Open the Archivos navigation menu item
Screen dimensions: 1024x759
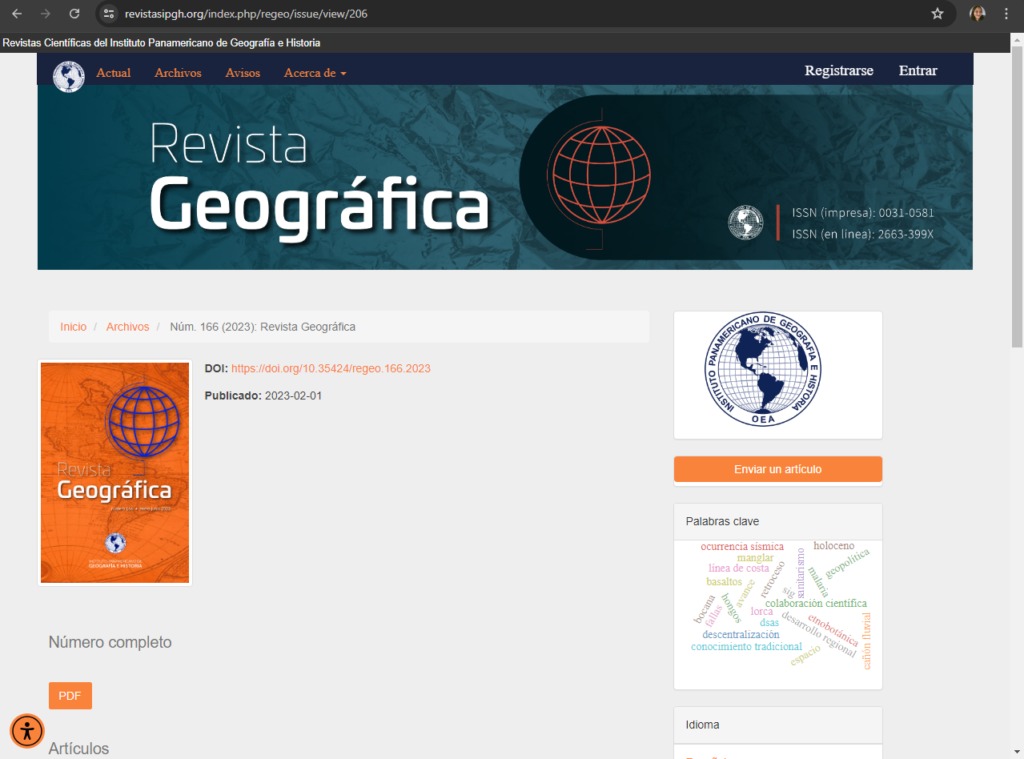pos(178,73)
